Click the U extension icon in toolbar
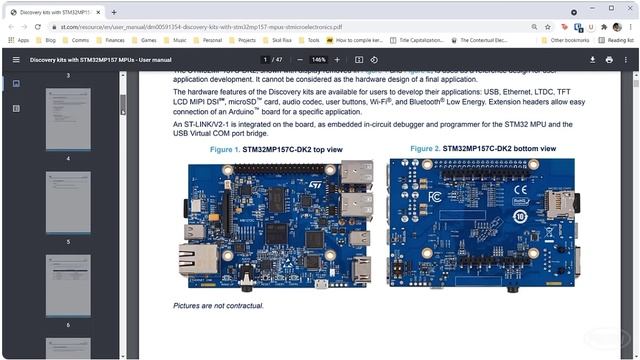The width and height of the screenshot is (640, 360). tap(591, 27)
